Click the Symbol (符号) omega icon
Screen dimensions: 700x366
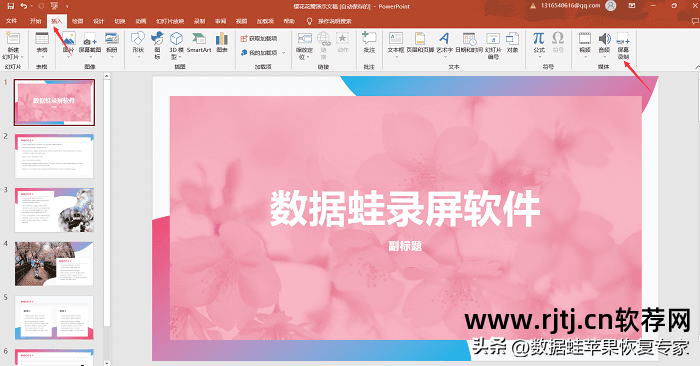[x=558, y=38]
